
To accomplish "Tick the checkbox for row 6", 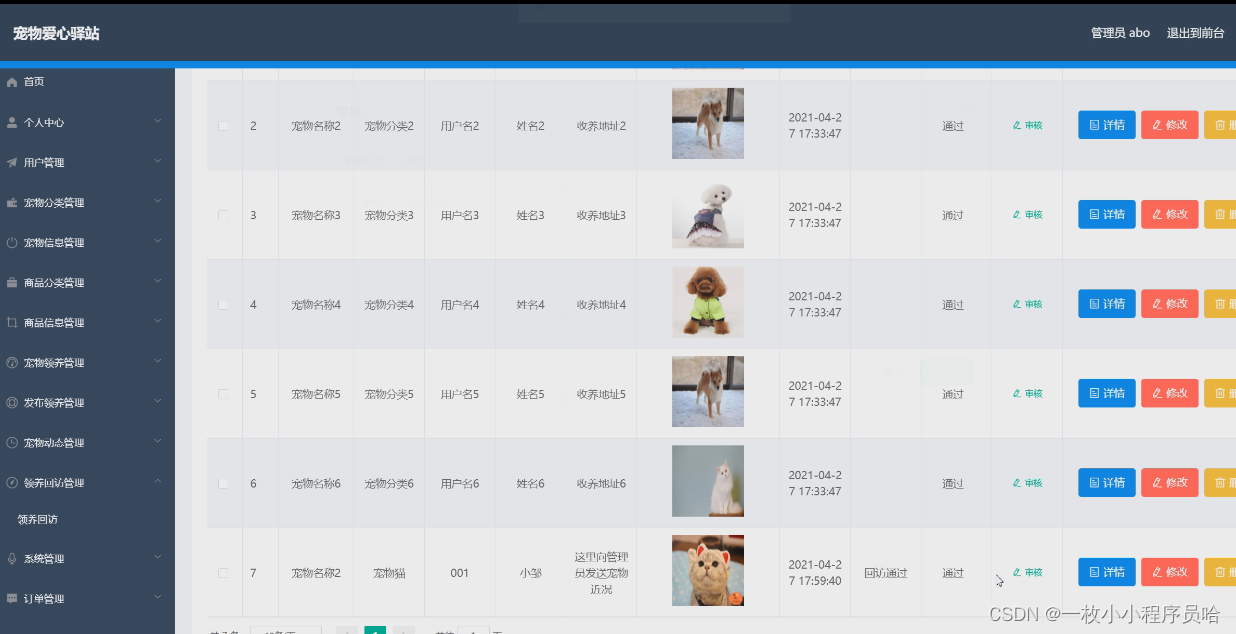I will point(223,483).
